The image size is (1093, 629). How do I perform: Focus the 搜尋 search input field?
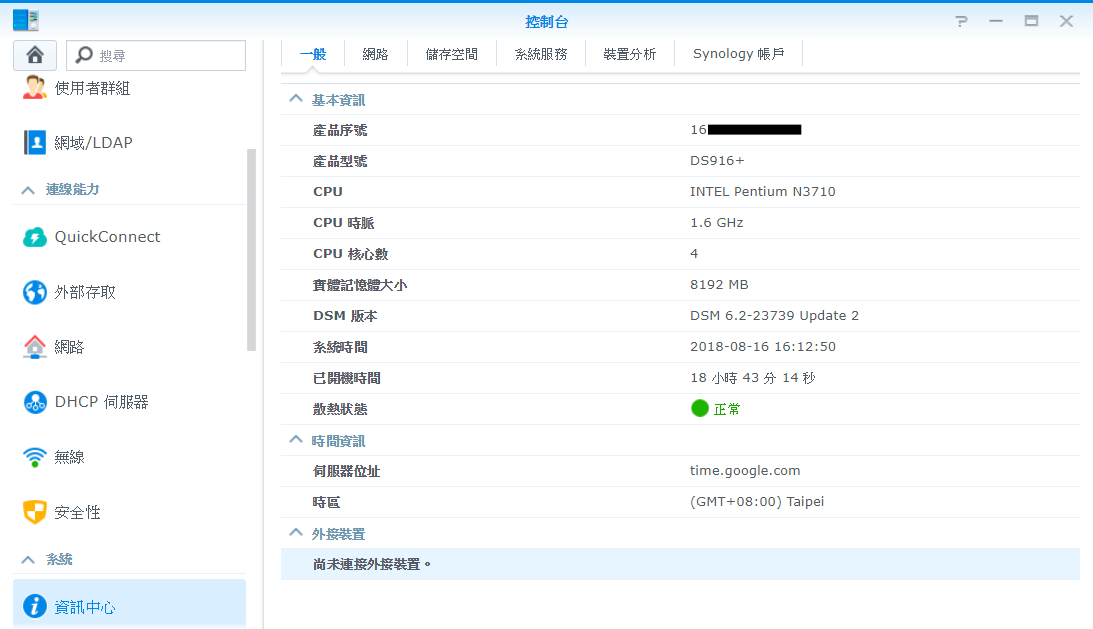tap(156, 55)
